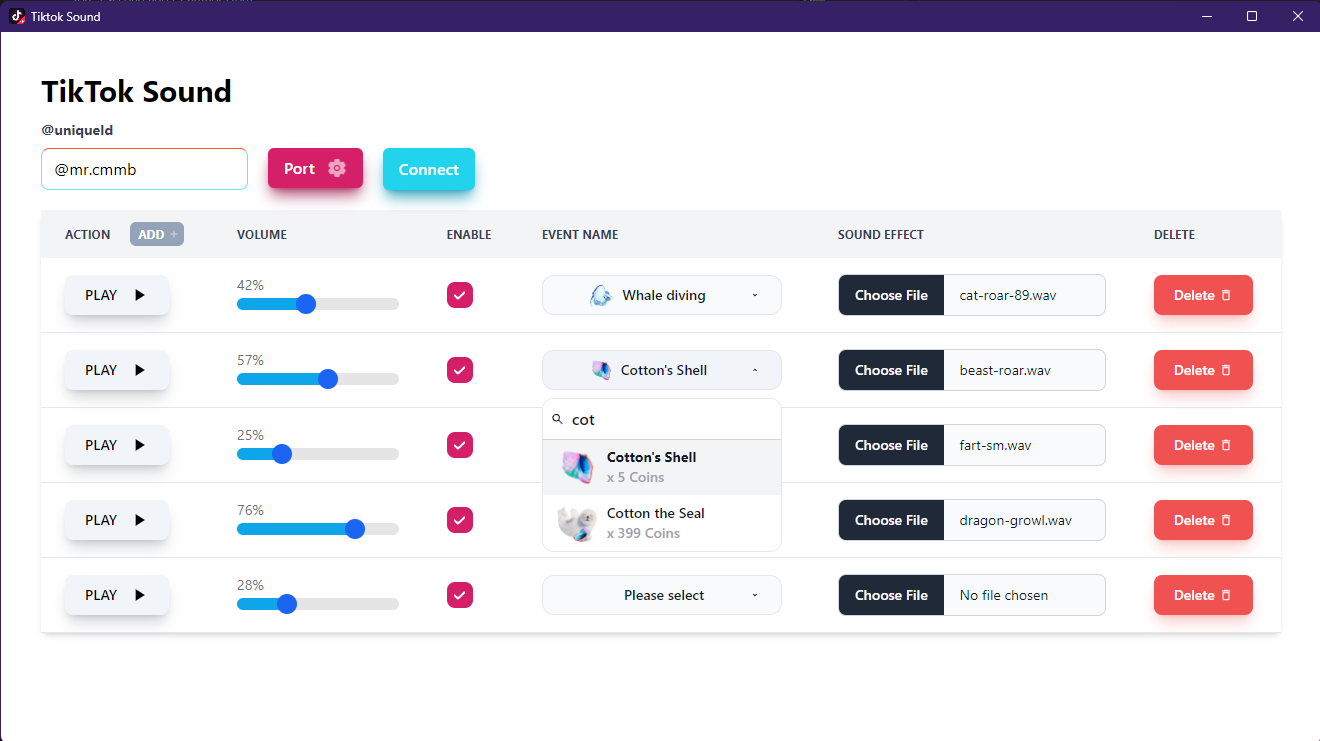The width and height of the screenshot is (1320, 741).
Task: Click the 57% volume slider handle
Action: [x=328, y=379]
